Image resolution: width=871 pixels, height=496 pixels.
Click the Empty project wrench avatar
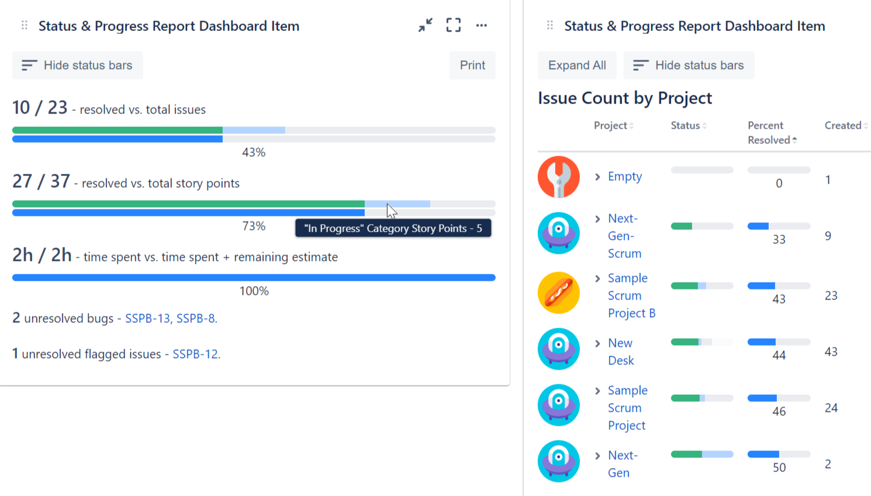point(558,177)
